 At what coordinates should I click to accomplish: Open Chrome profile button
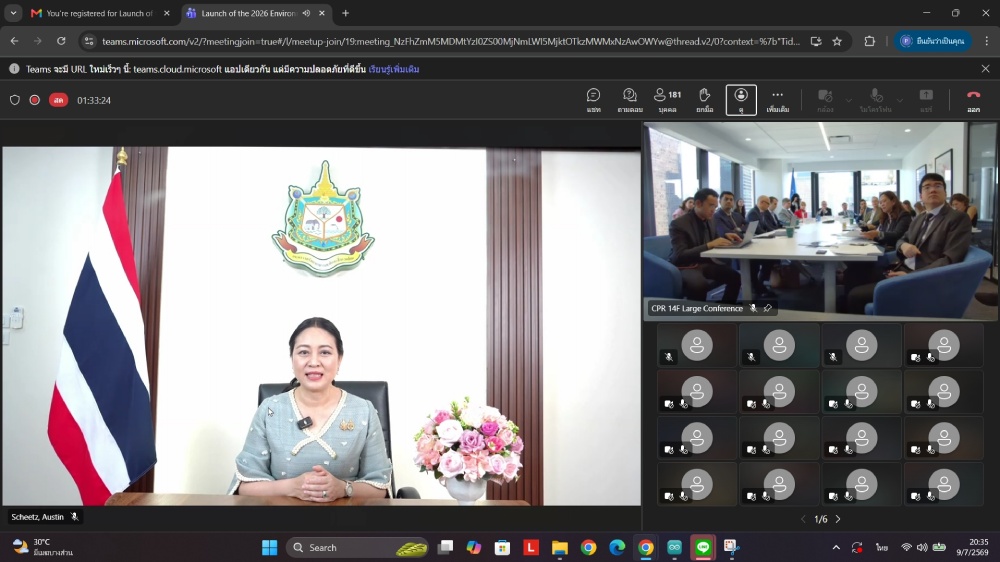tap(932, 41)
